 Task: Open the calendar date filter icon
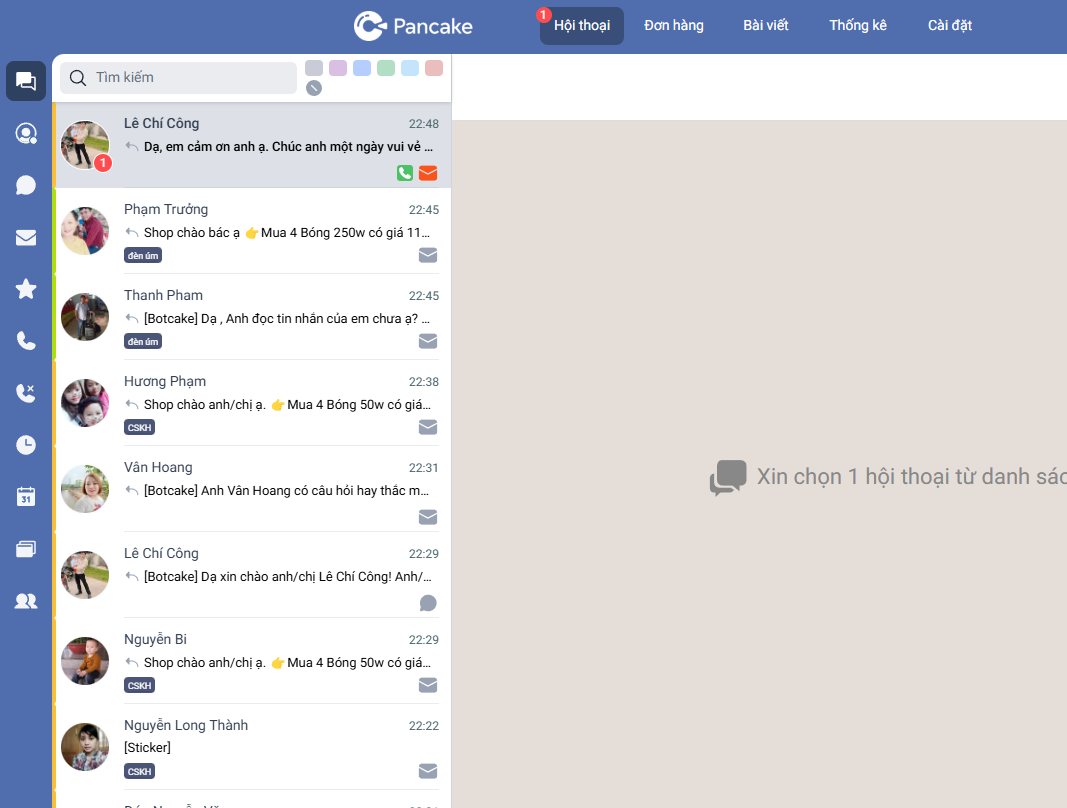point(26,497)
